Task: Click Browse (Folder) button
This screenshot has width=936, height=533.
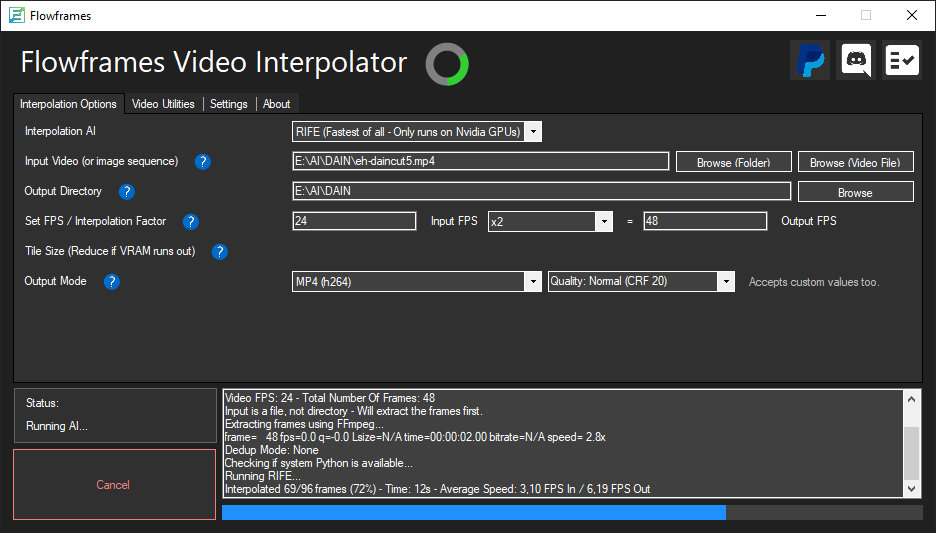Action: (x=734, y=162)
